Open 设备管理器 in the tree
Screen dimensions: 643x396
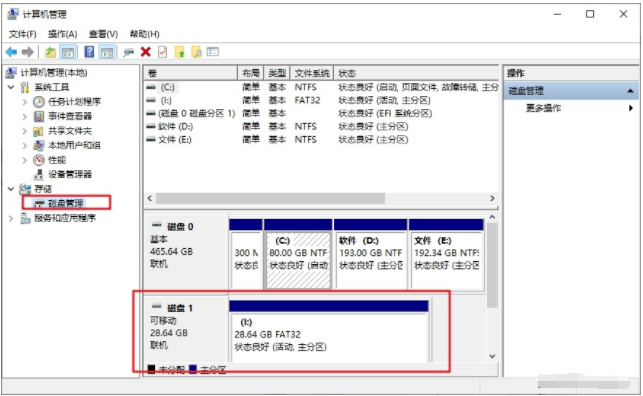click(70, 174)
